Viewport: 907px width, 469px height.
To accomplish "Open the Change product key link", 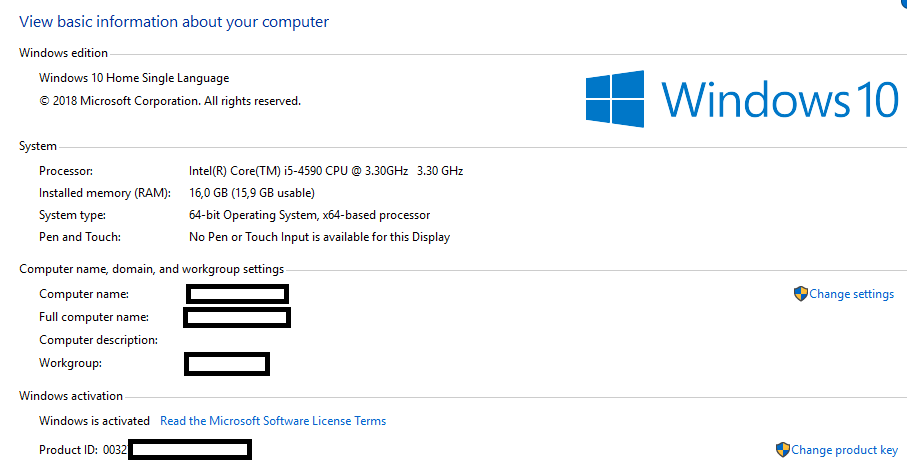I will tap(844, 450).
